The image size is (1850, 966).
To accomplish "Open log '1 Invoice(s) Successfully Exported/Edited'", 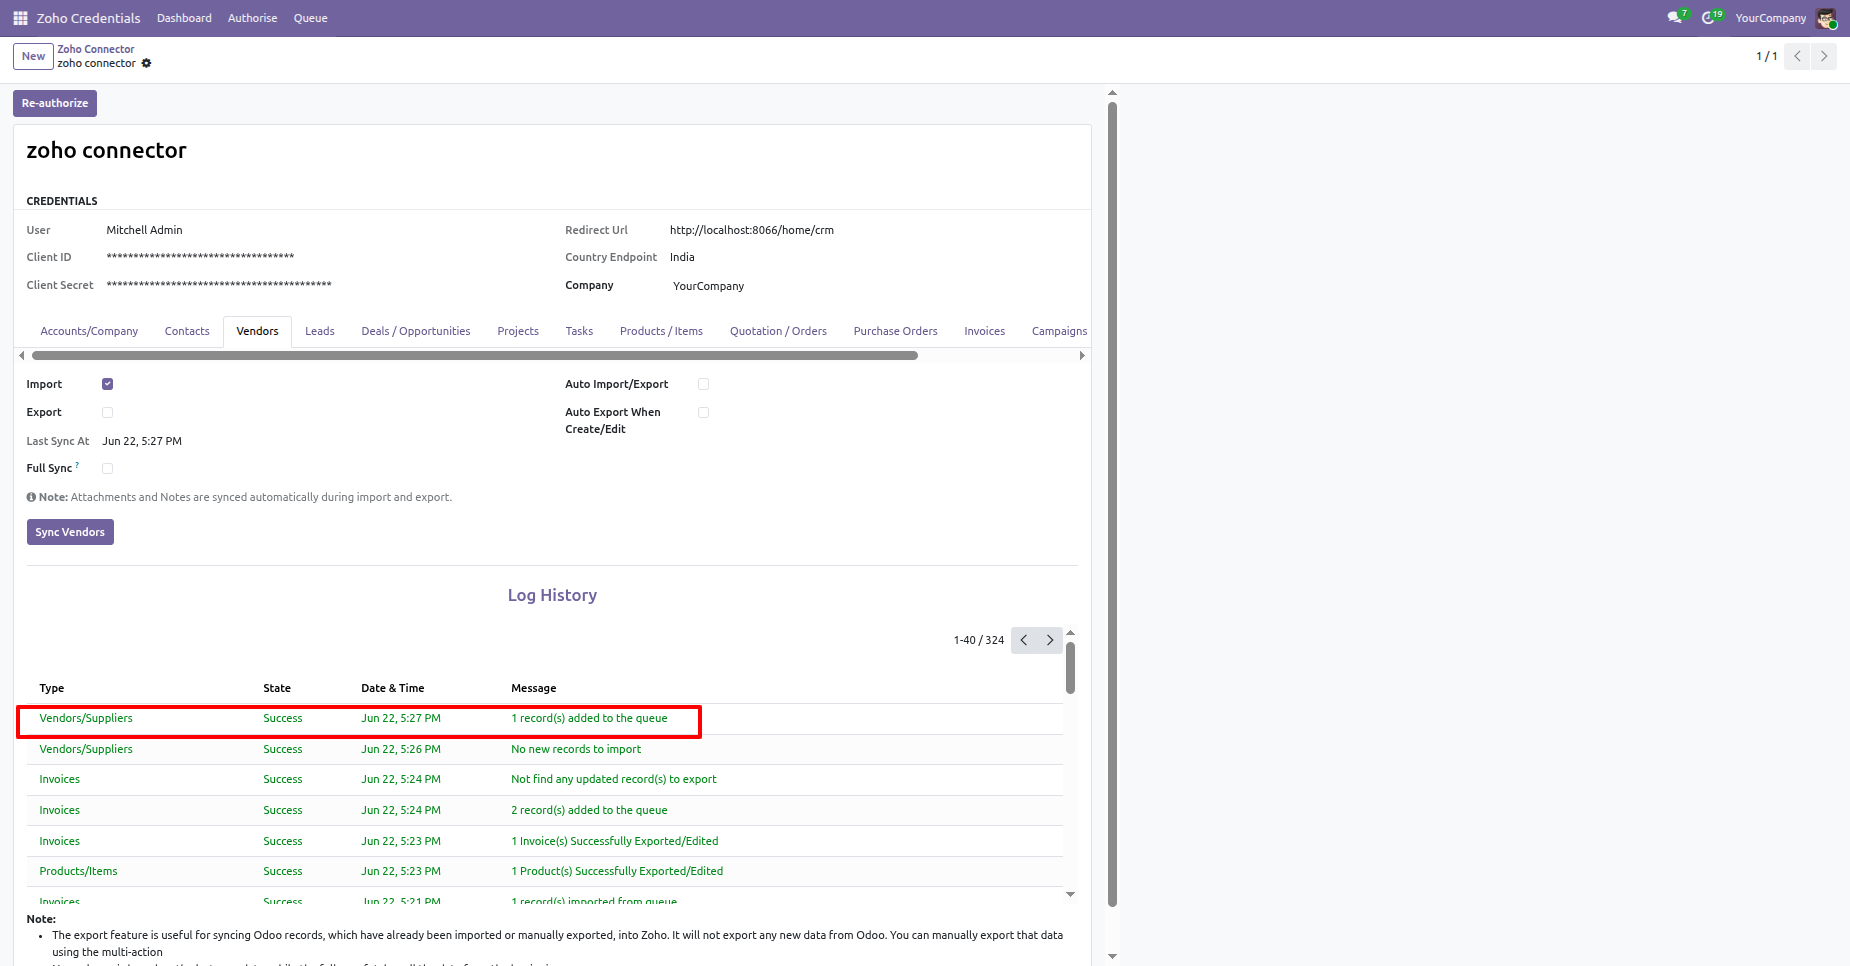I will tap(544, 841).
